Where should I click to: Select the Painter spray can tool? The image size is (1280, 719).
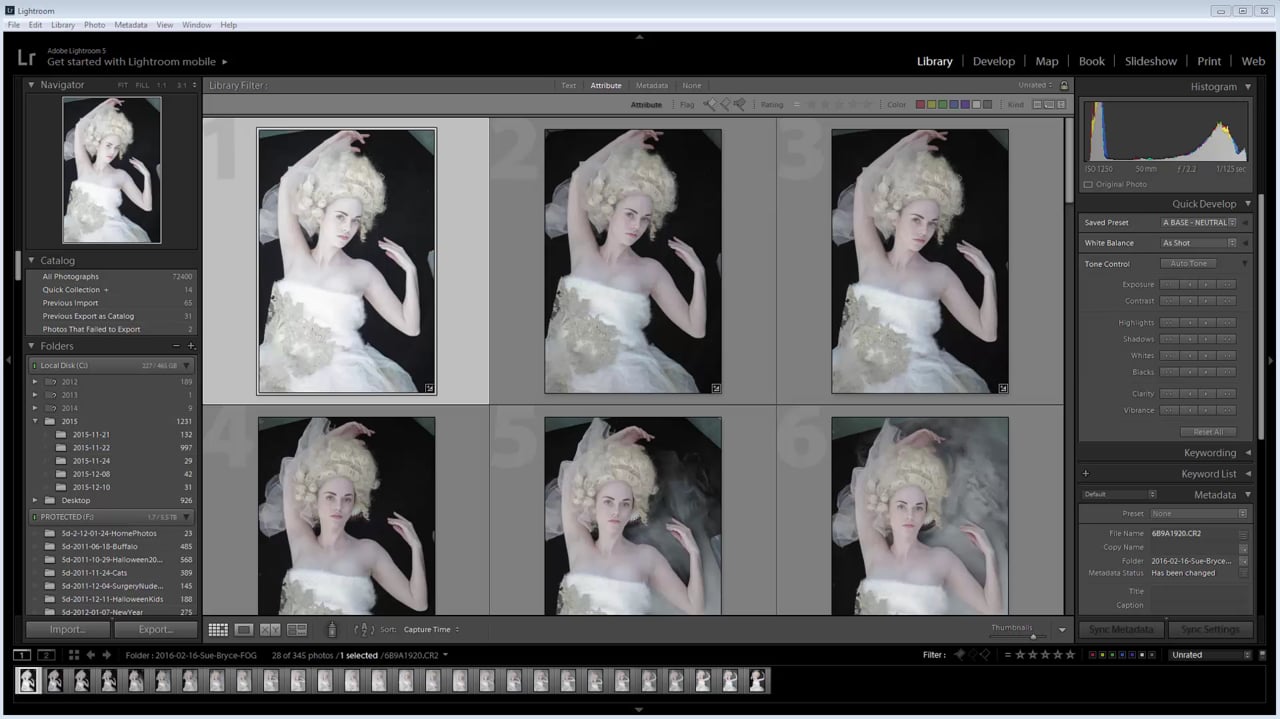tap(332, 630)
